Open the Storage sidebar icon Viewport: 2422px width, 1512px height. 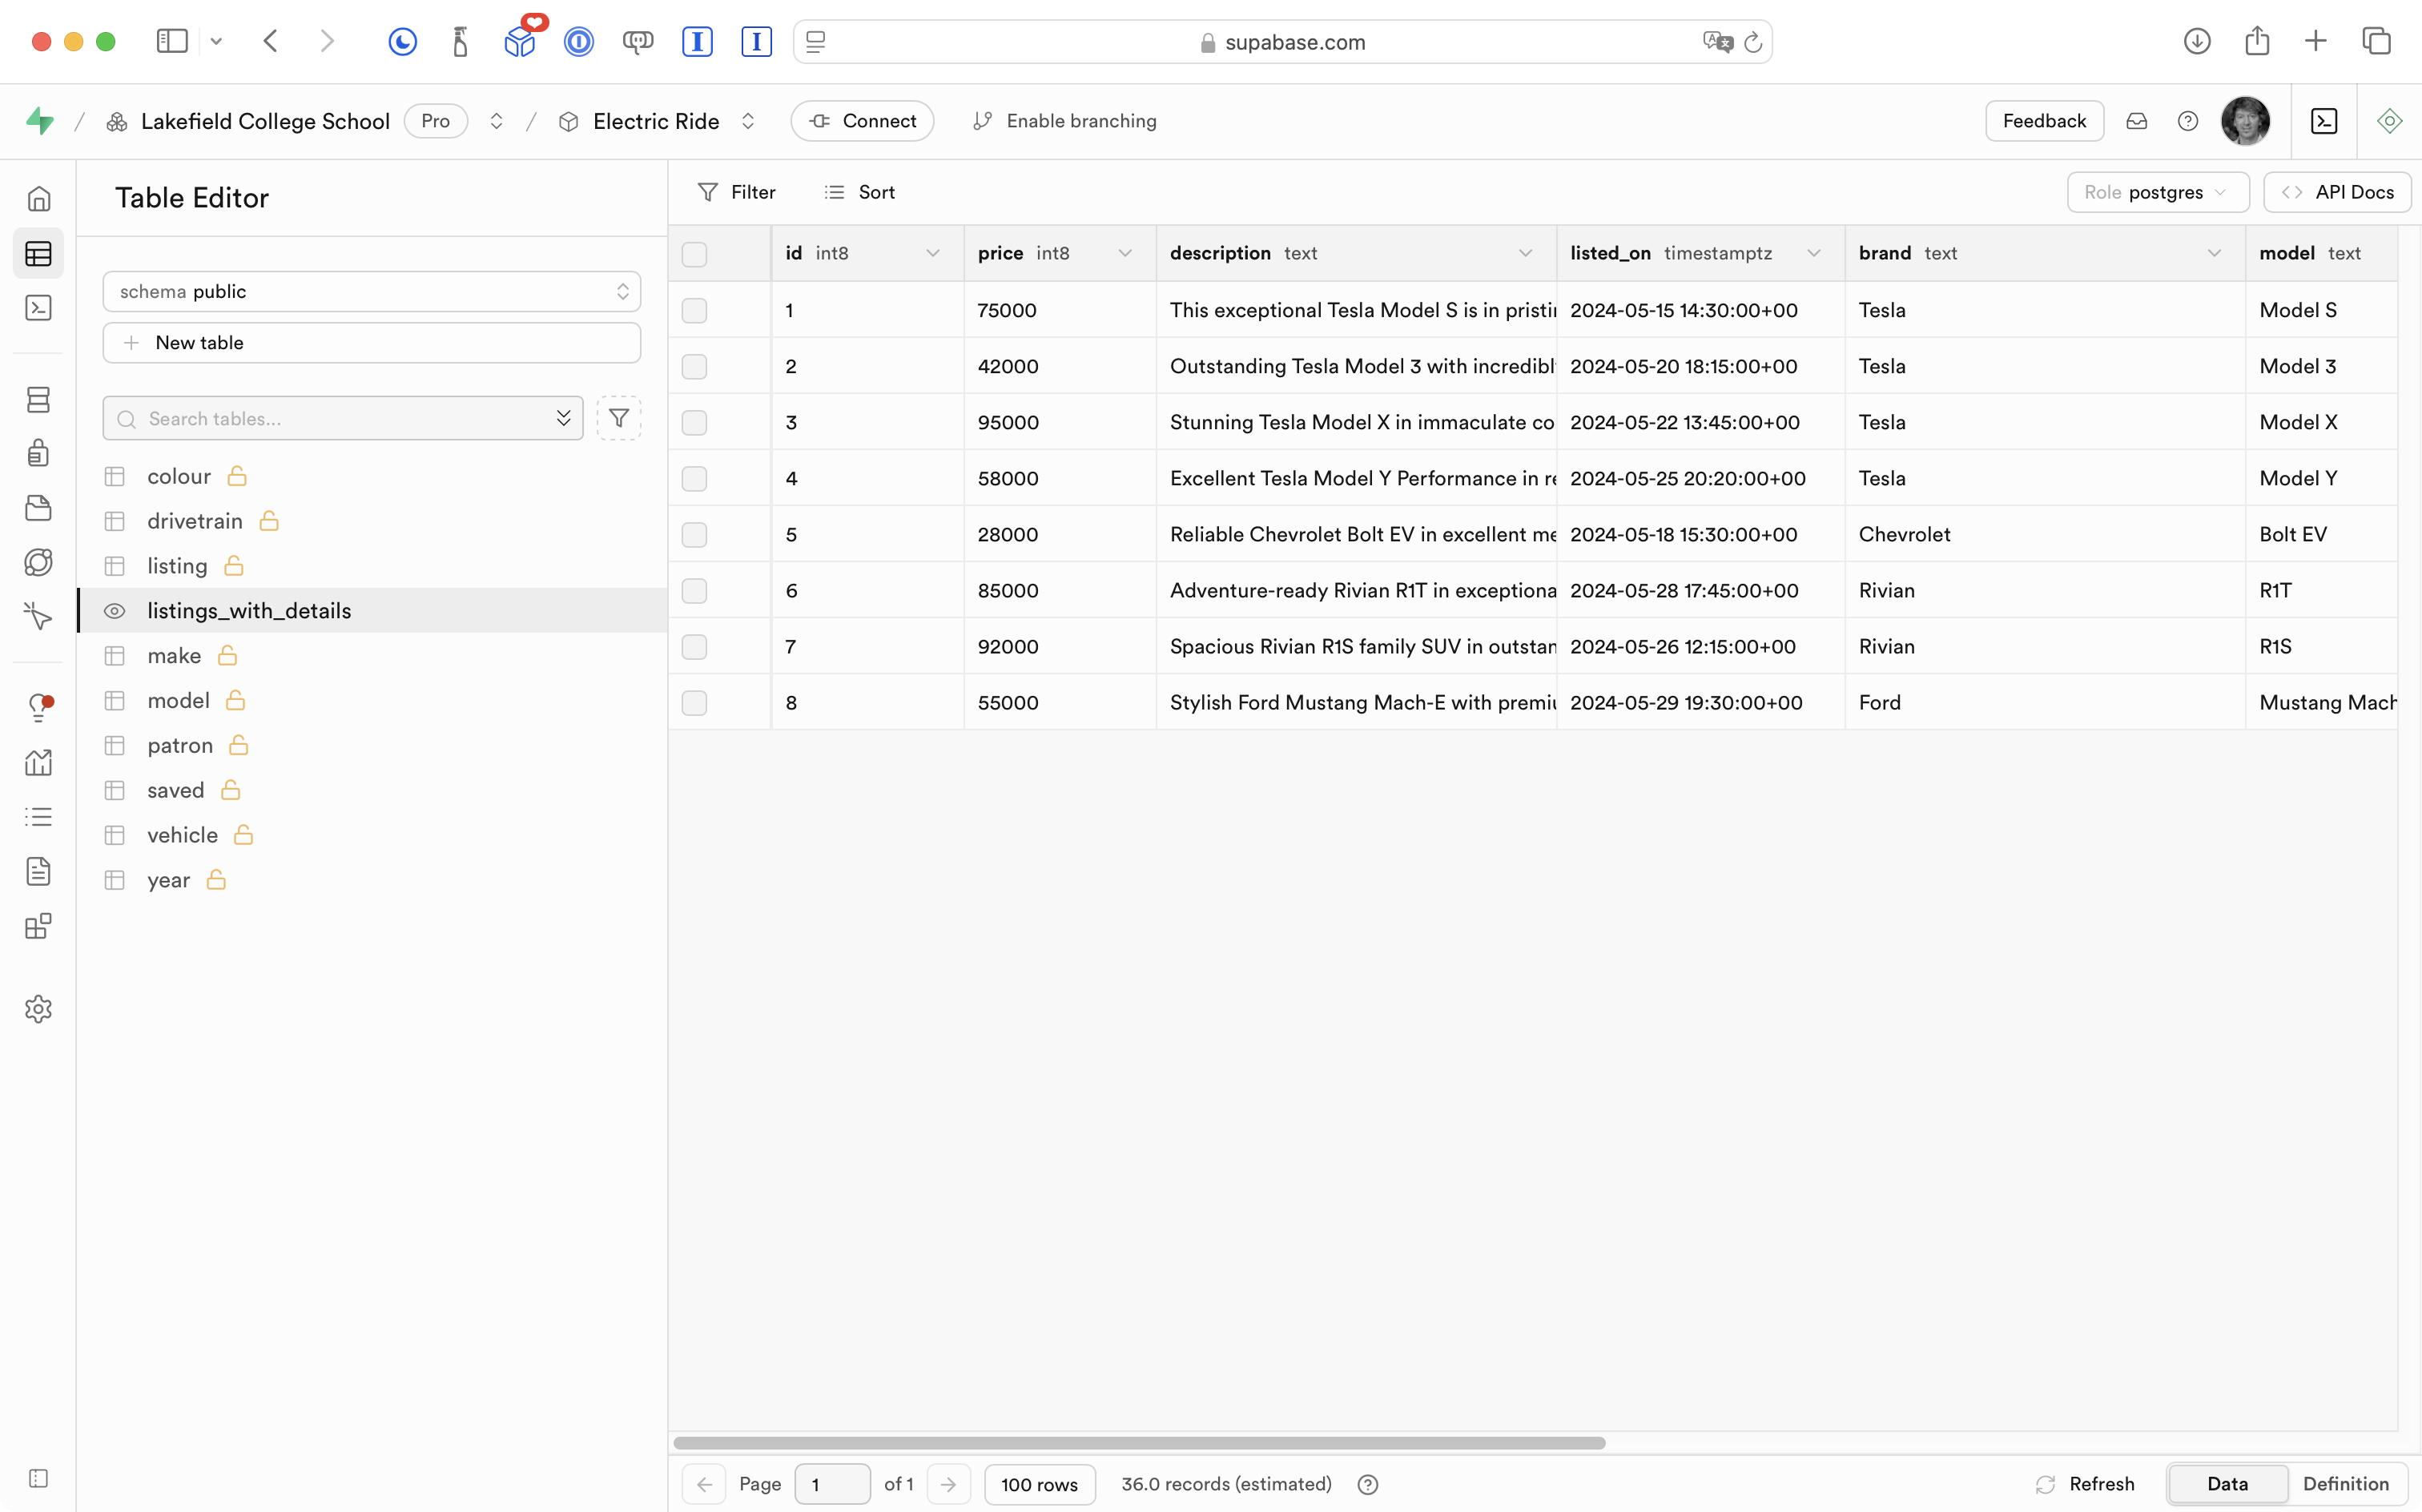(38, 508)
